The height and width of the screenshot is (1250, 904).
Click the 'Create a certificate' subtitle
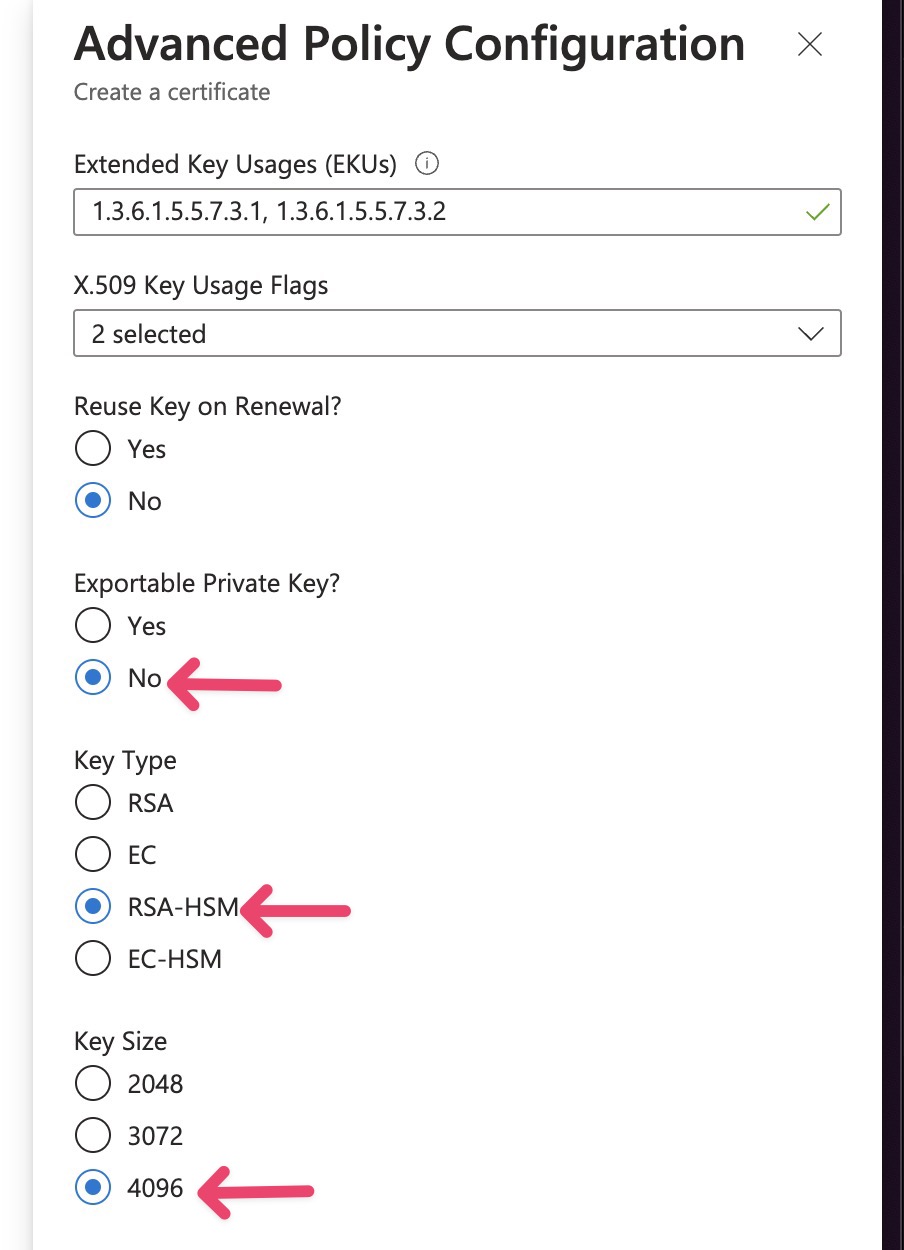170,92
